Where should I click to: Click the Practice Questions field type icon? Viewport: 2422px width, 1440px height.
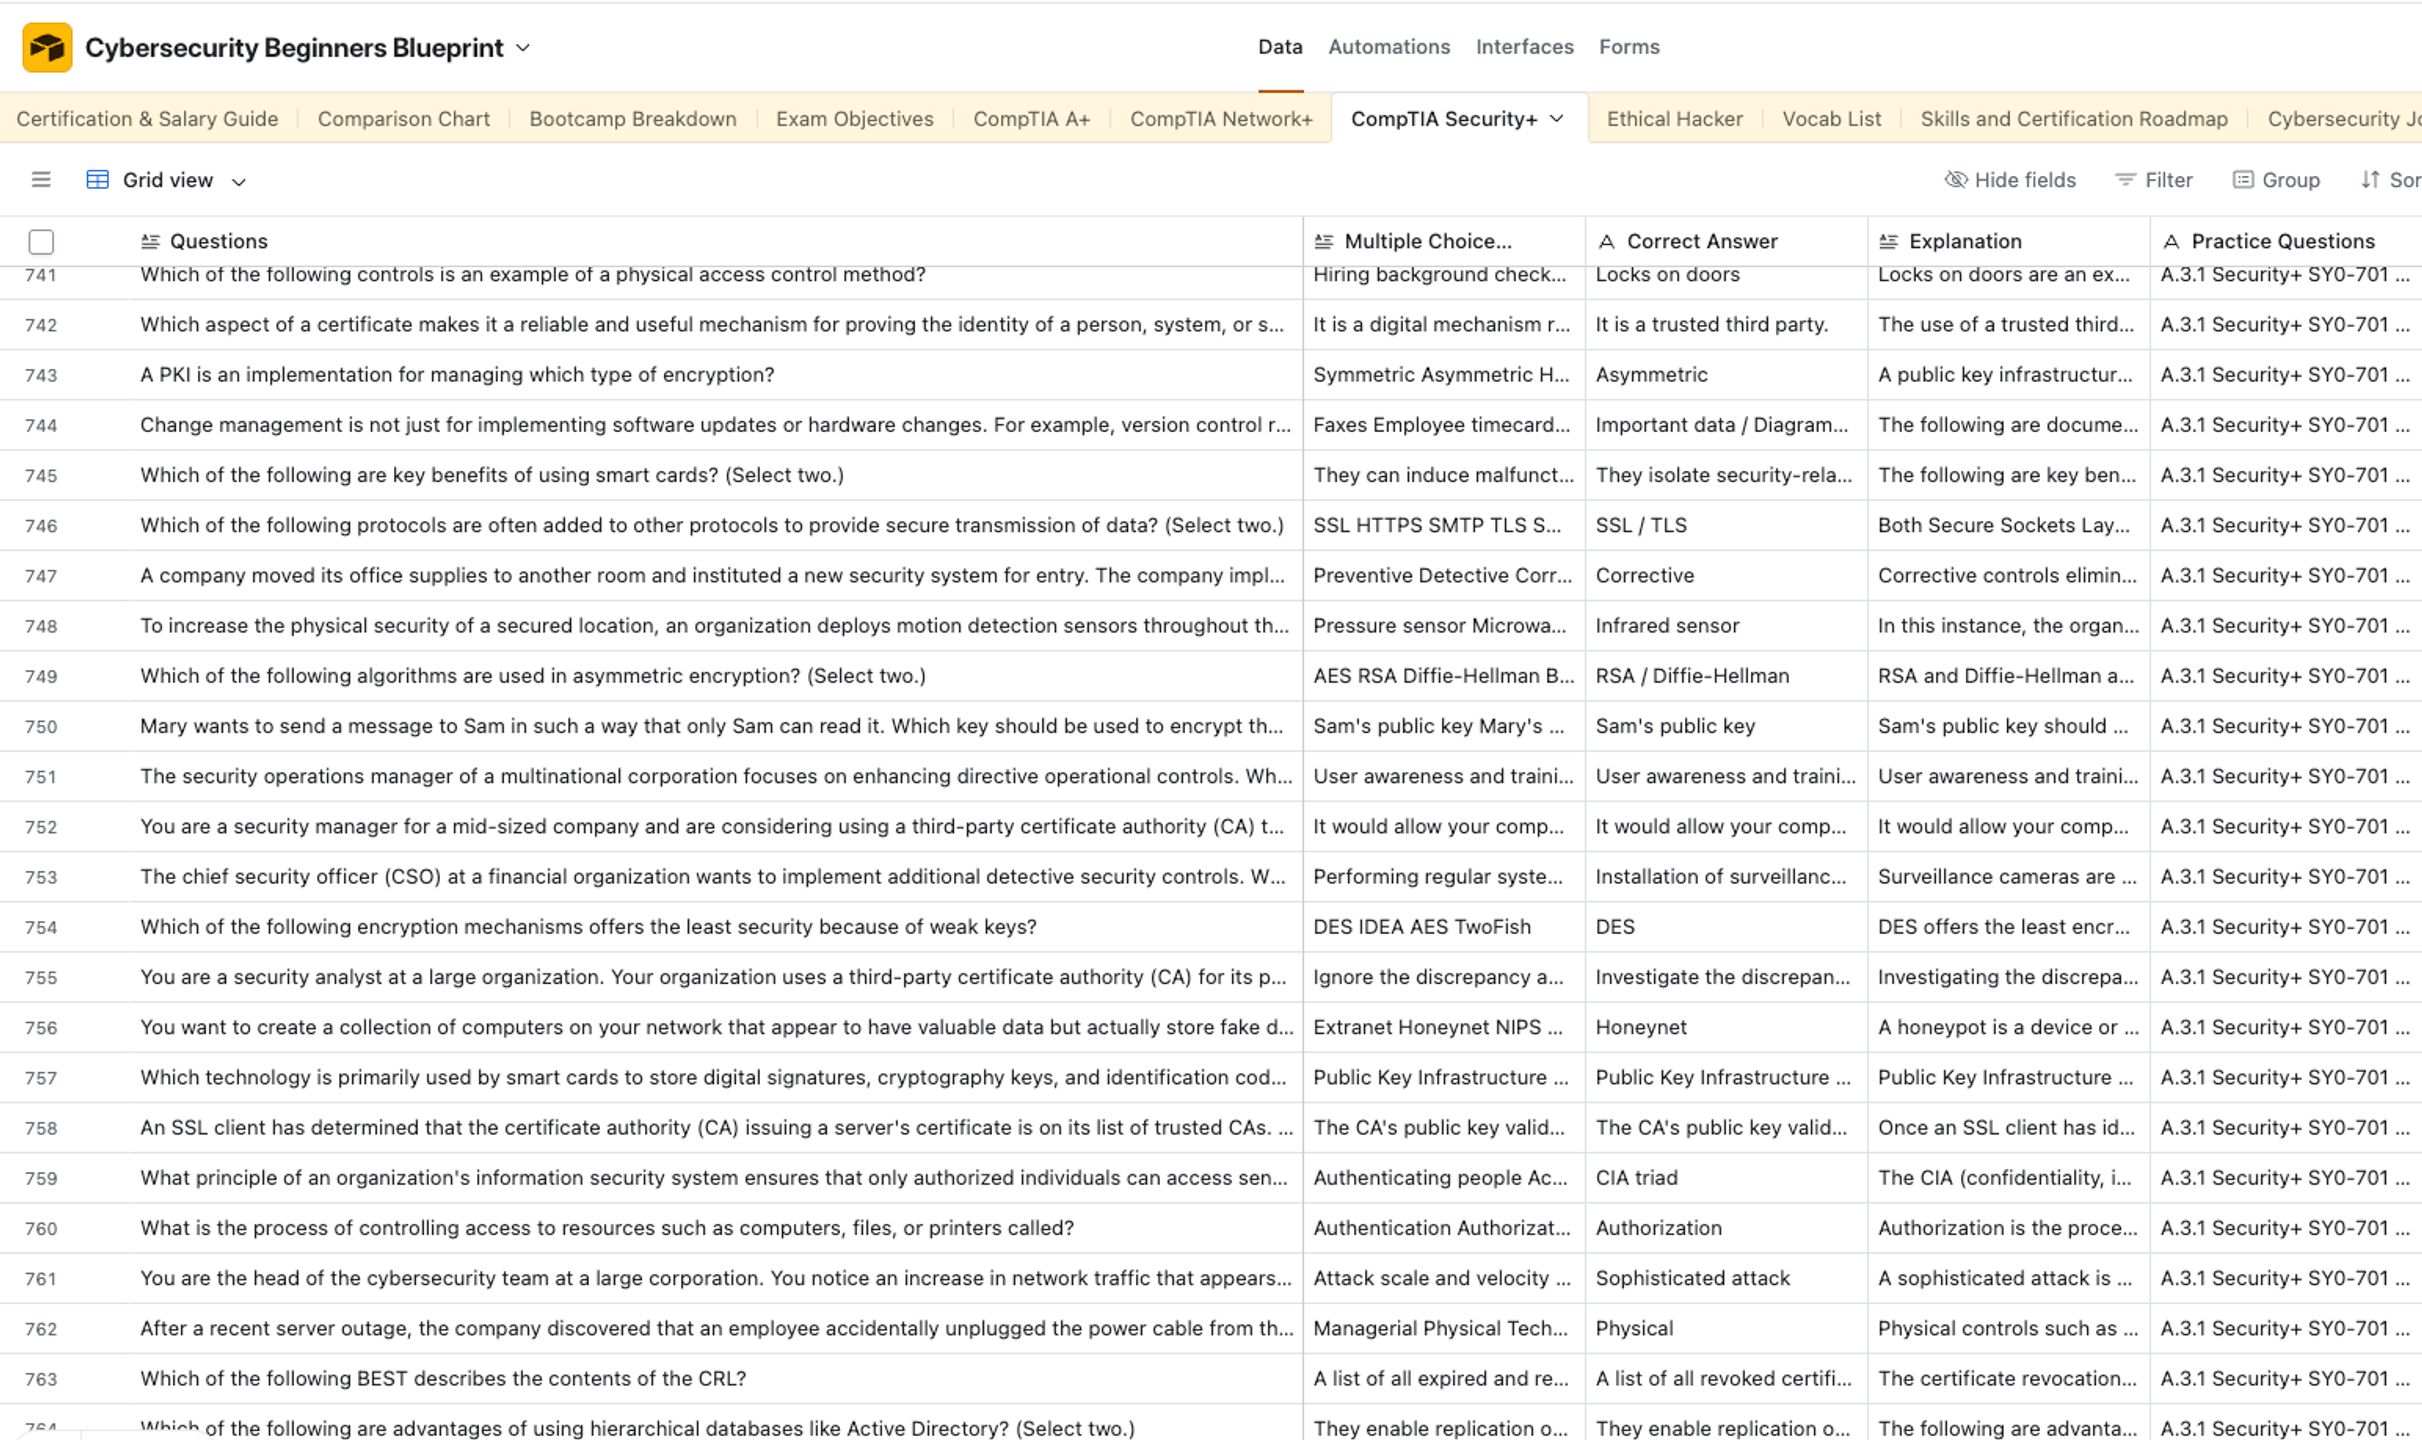tap(2170, 241)
